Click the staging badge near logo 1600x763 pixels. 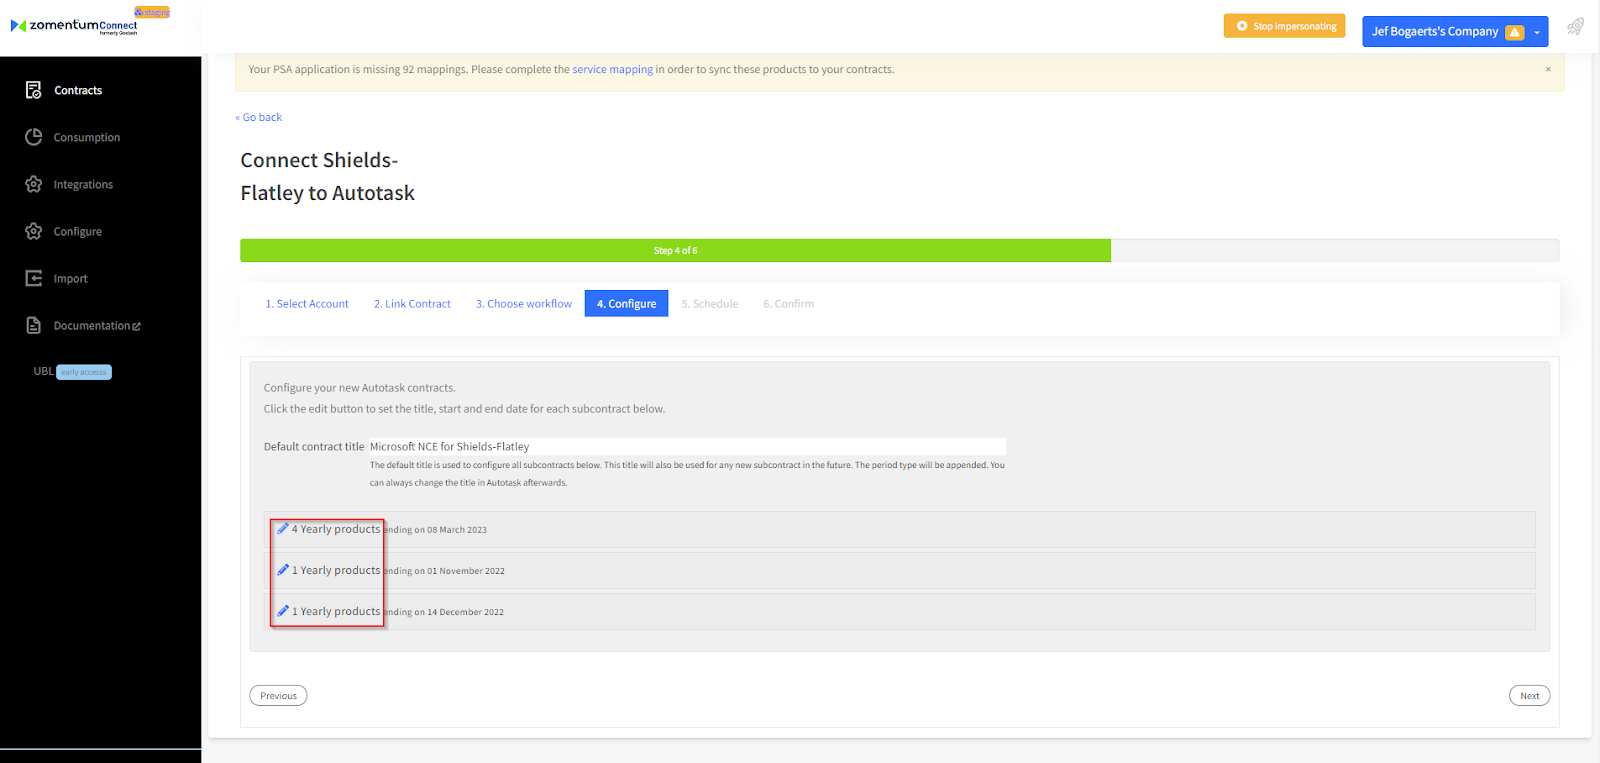coord(152,12)
